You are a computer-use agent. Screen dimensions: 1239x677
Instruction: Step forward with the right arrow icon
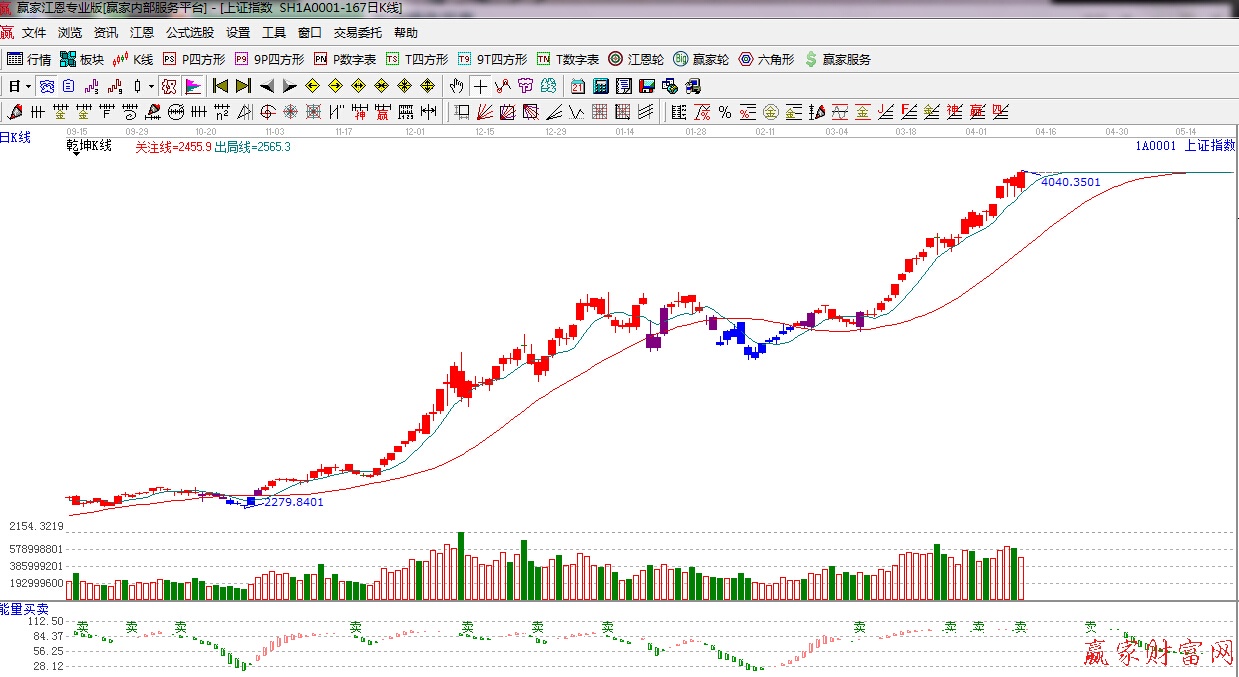[x=289, y=86]
